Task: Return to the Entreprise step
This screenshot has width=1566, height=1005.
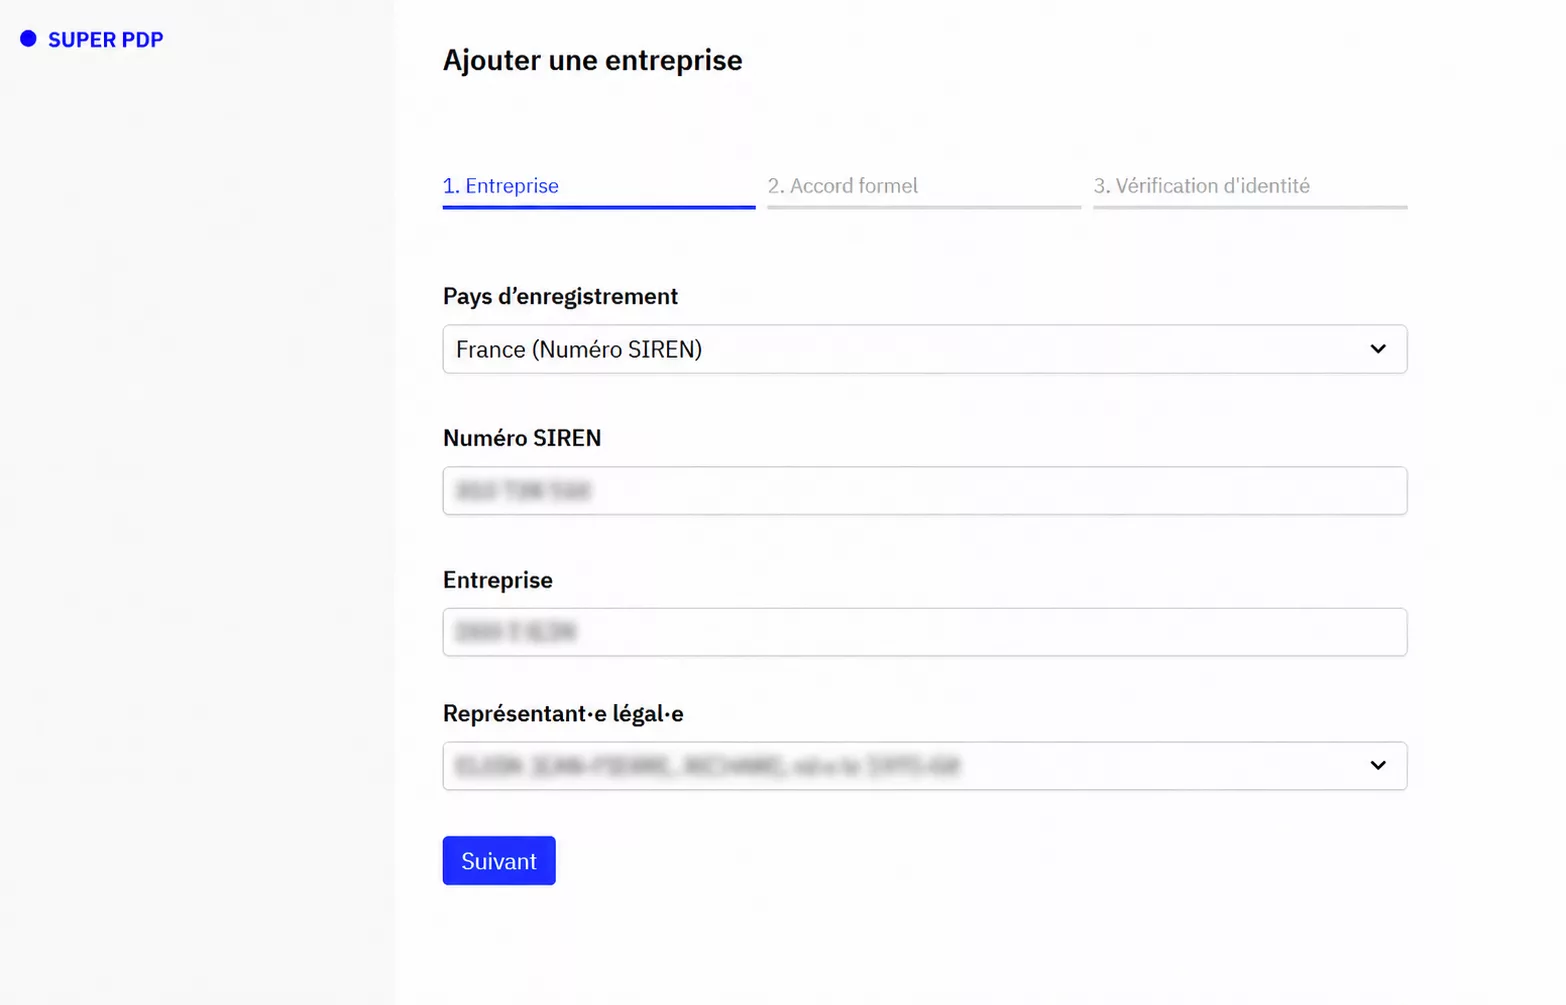Action: tap(500, 186)
